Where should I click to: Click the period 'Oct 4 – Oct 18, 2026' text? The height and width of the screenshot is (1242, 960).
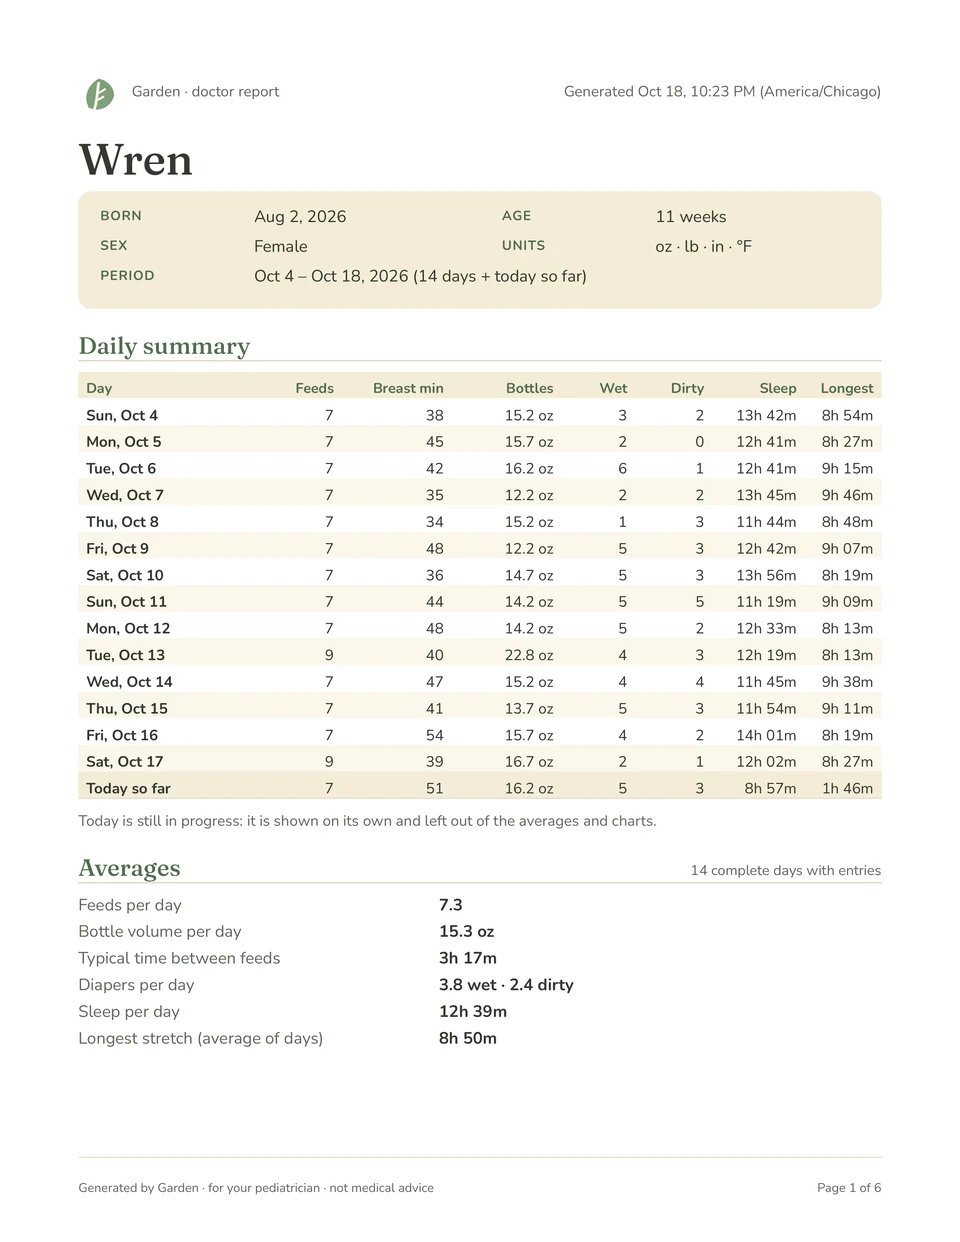pyautogui.click(x=331, y=276)
